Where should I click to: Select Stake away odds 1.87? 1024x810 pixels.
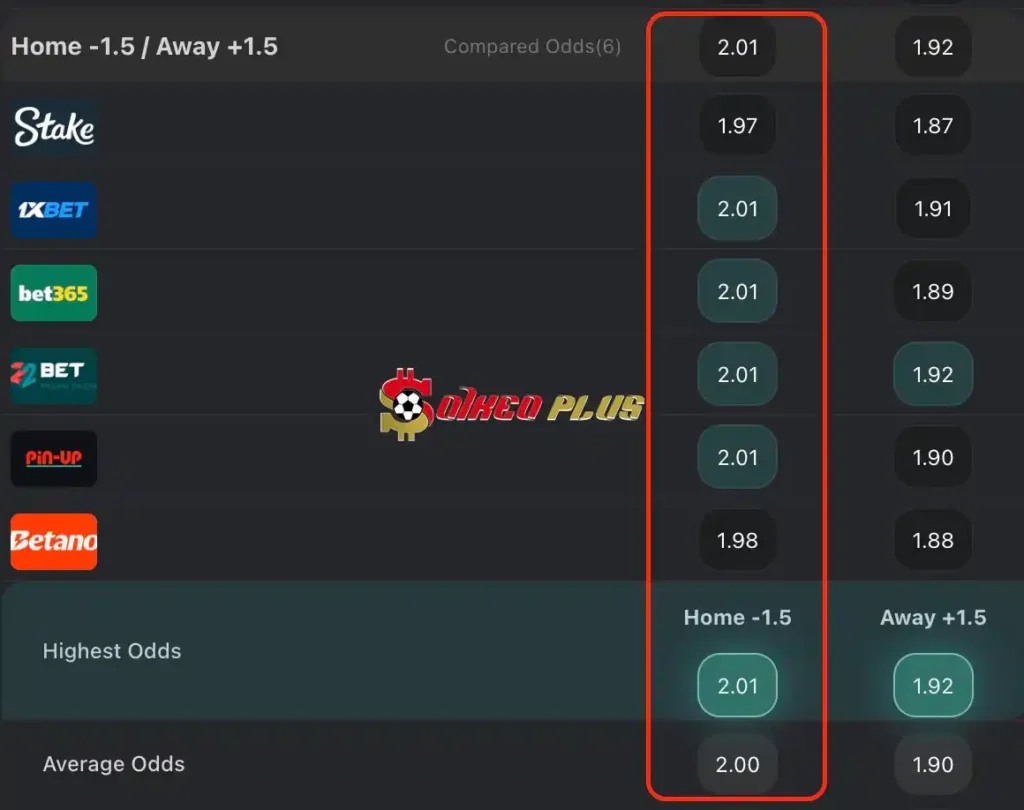(x=933, y=125)
